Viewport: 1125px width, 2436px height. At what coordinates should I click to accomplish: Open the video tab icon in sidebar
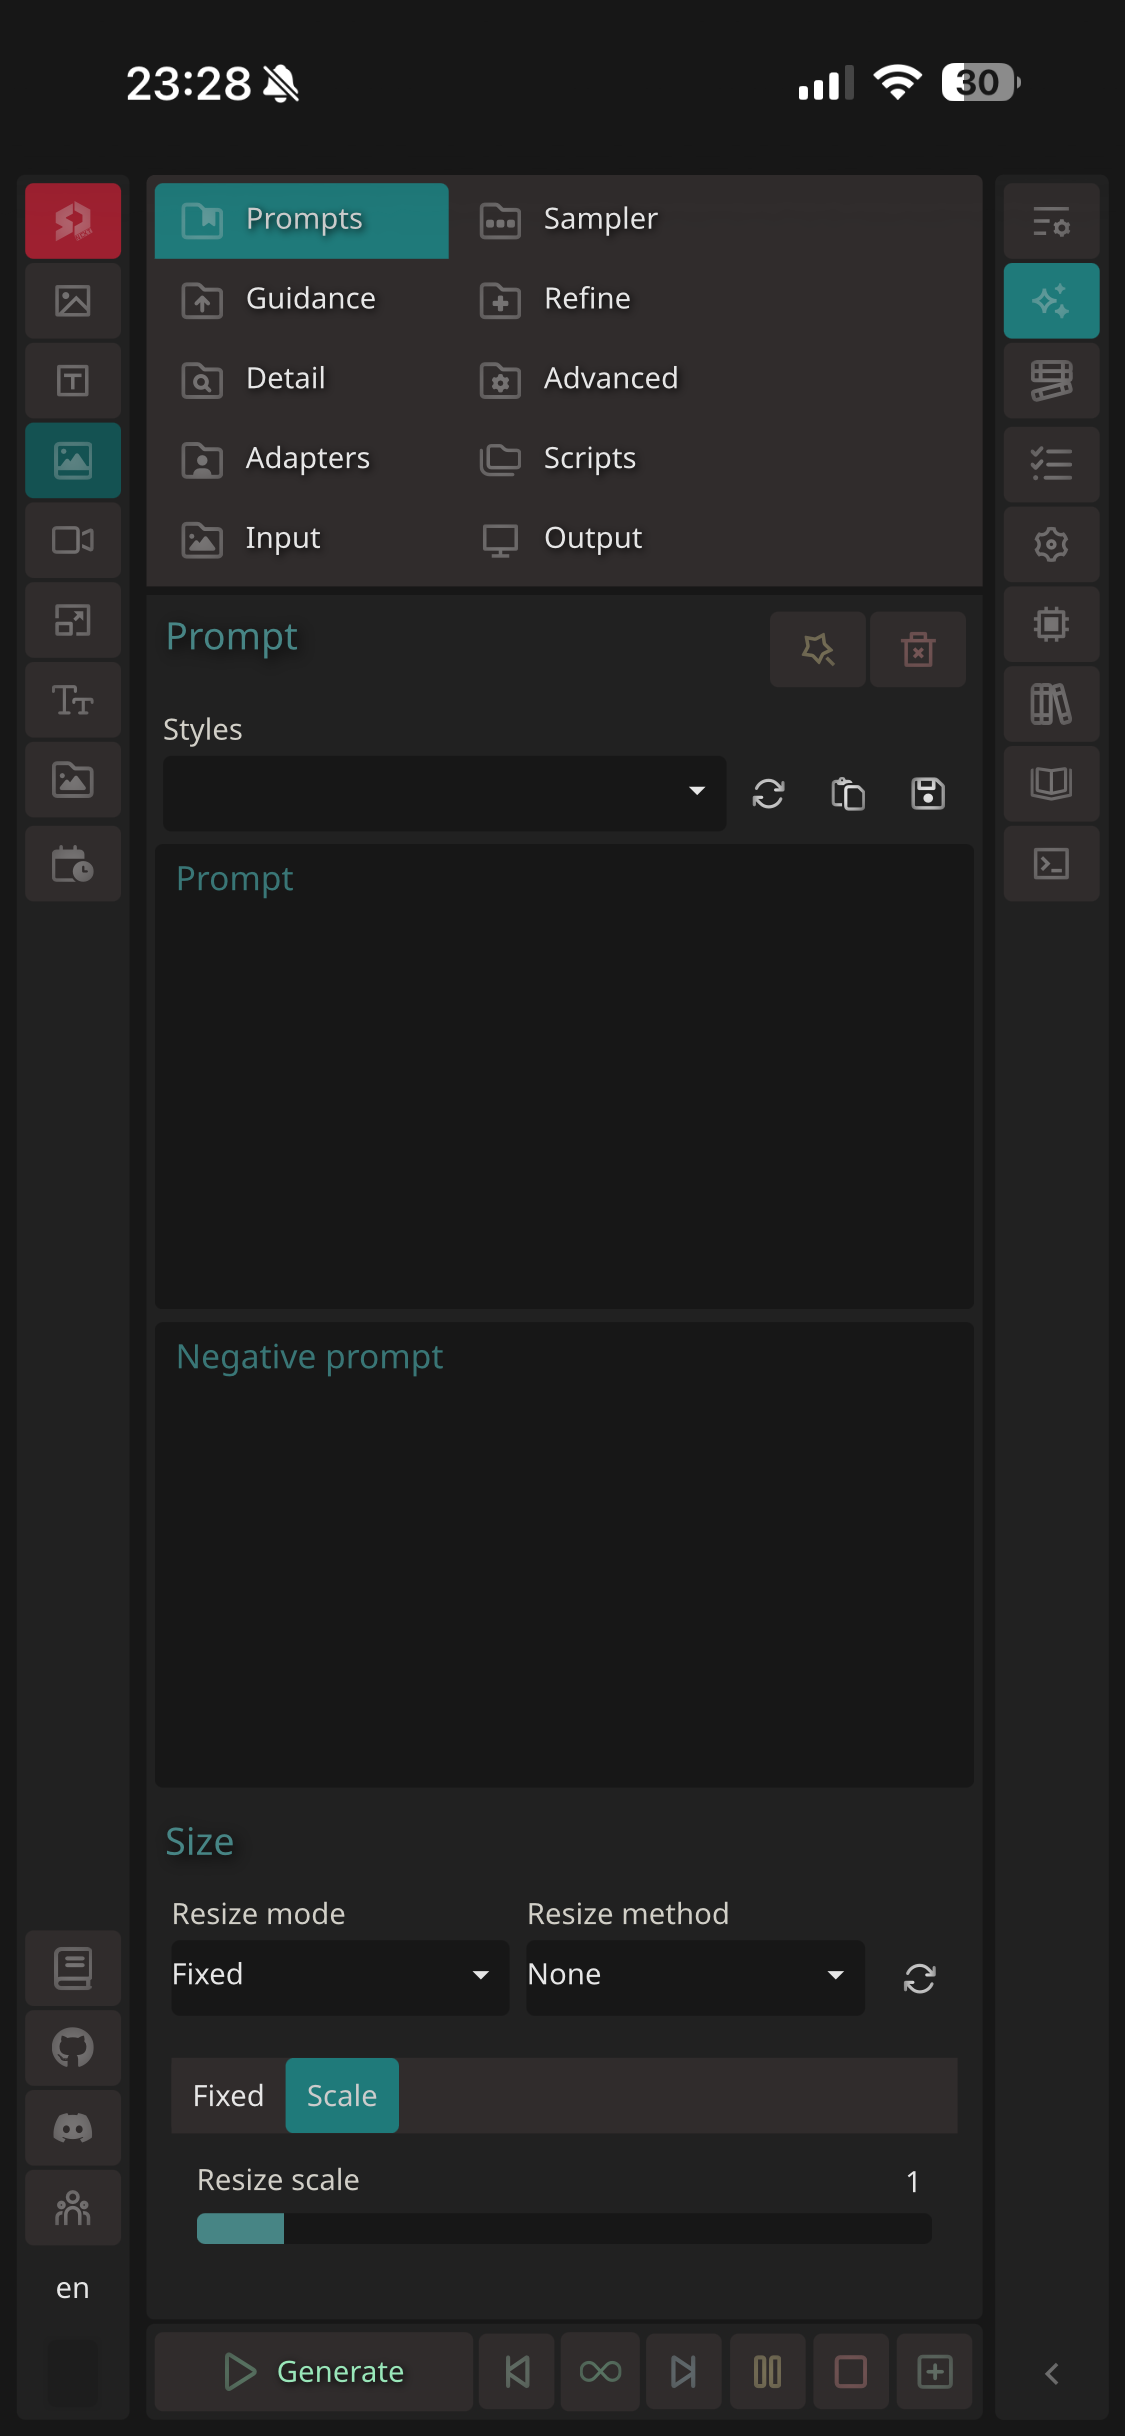pyautogui.click(x=73, y=541)
